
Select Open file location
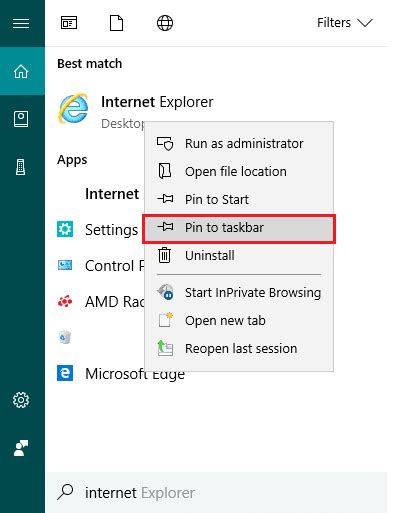click(x=239, y=172)
